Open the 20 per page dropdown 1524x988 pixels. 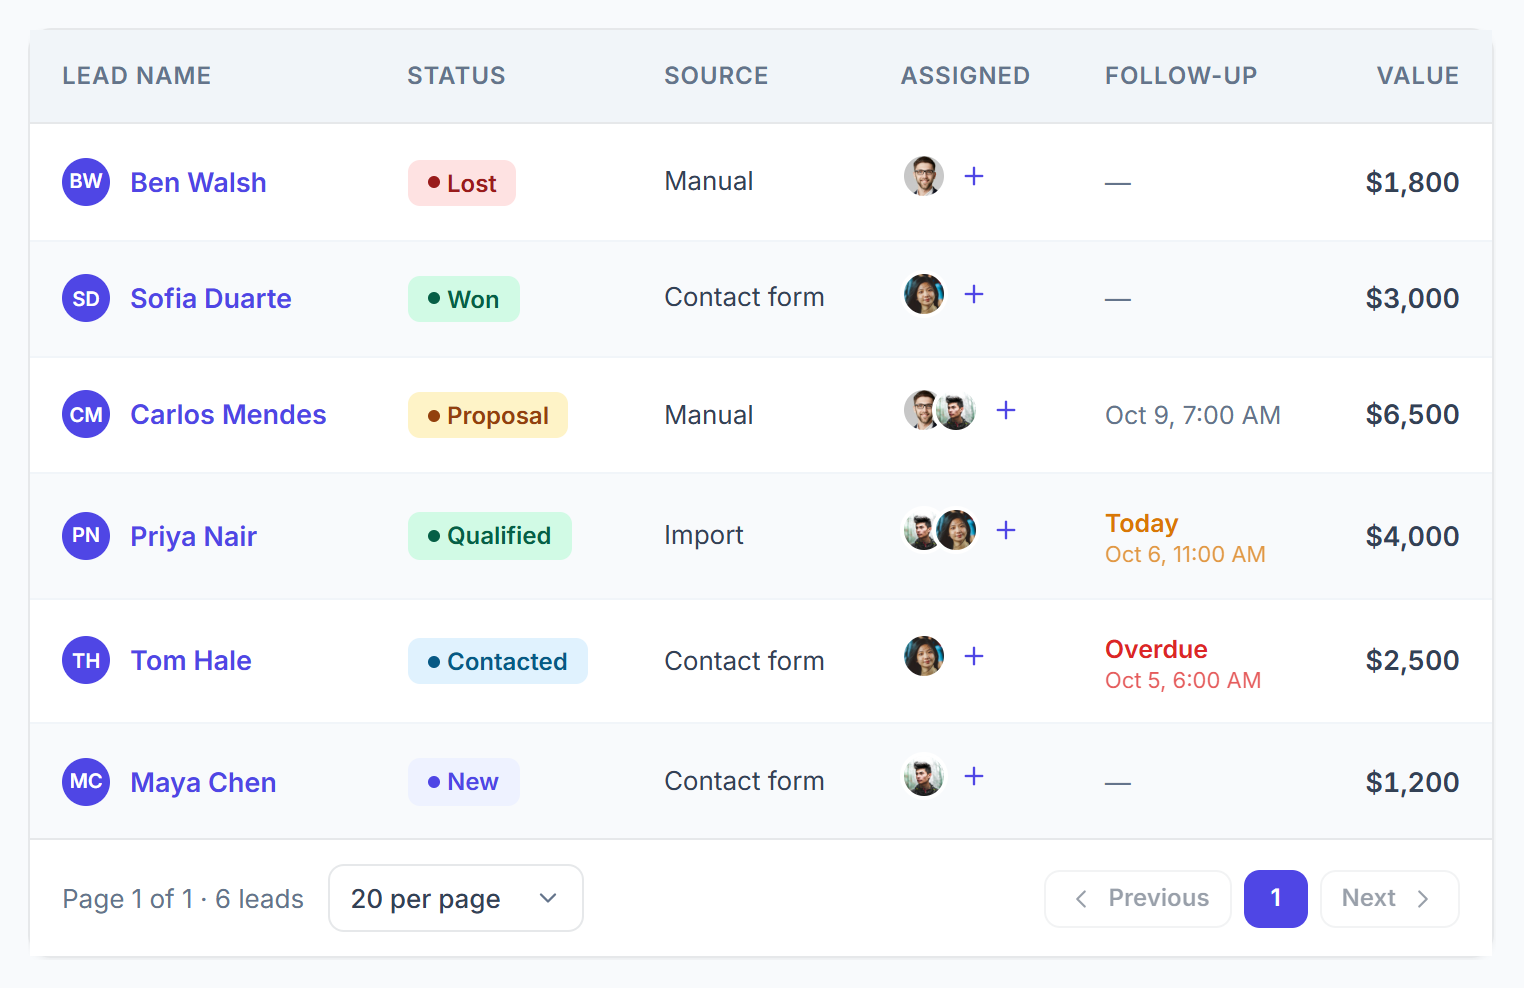[x=456, y=898]
